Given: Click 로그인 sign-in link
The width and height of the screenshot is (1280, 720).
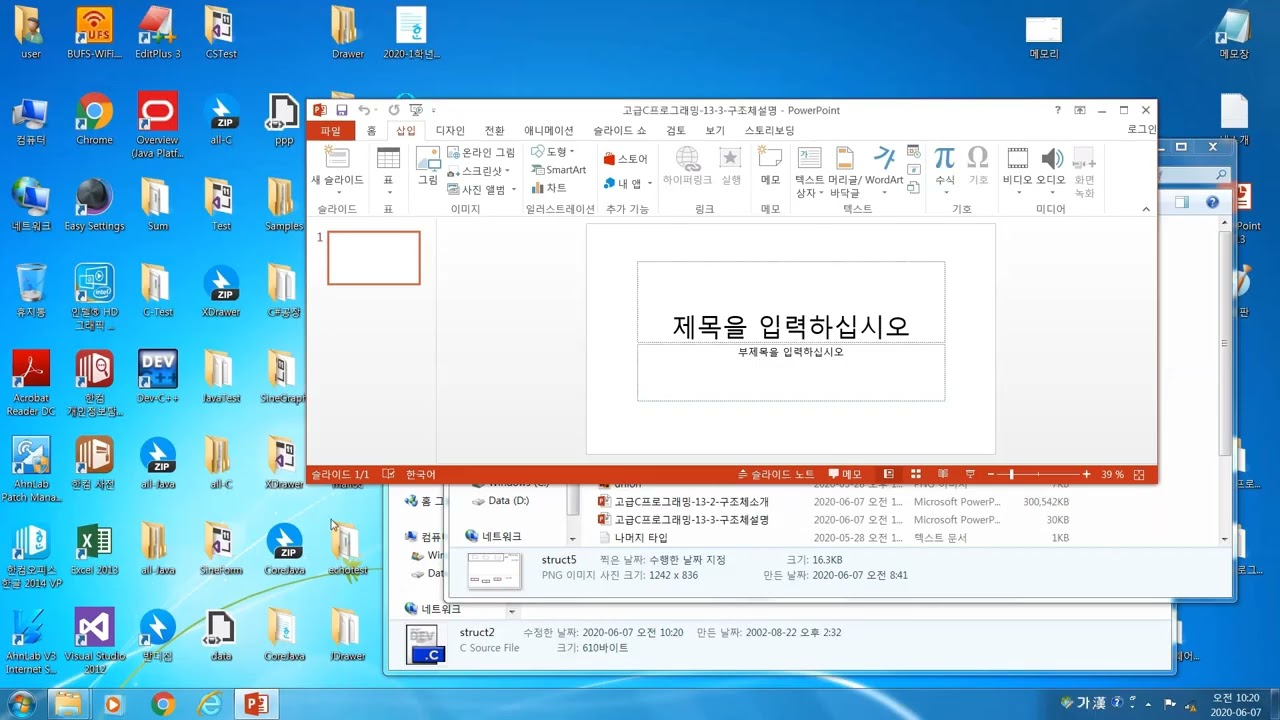Looking at the screenshot, I should point(1141,130).
